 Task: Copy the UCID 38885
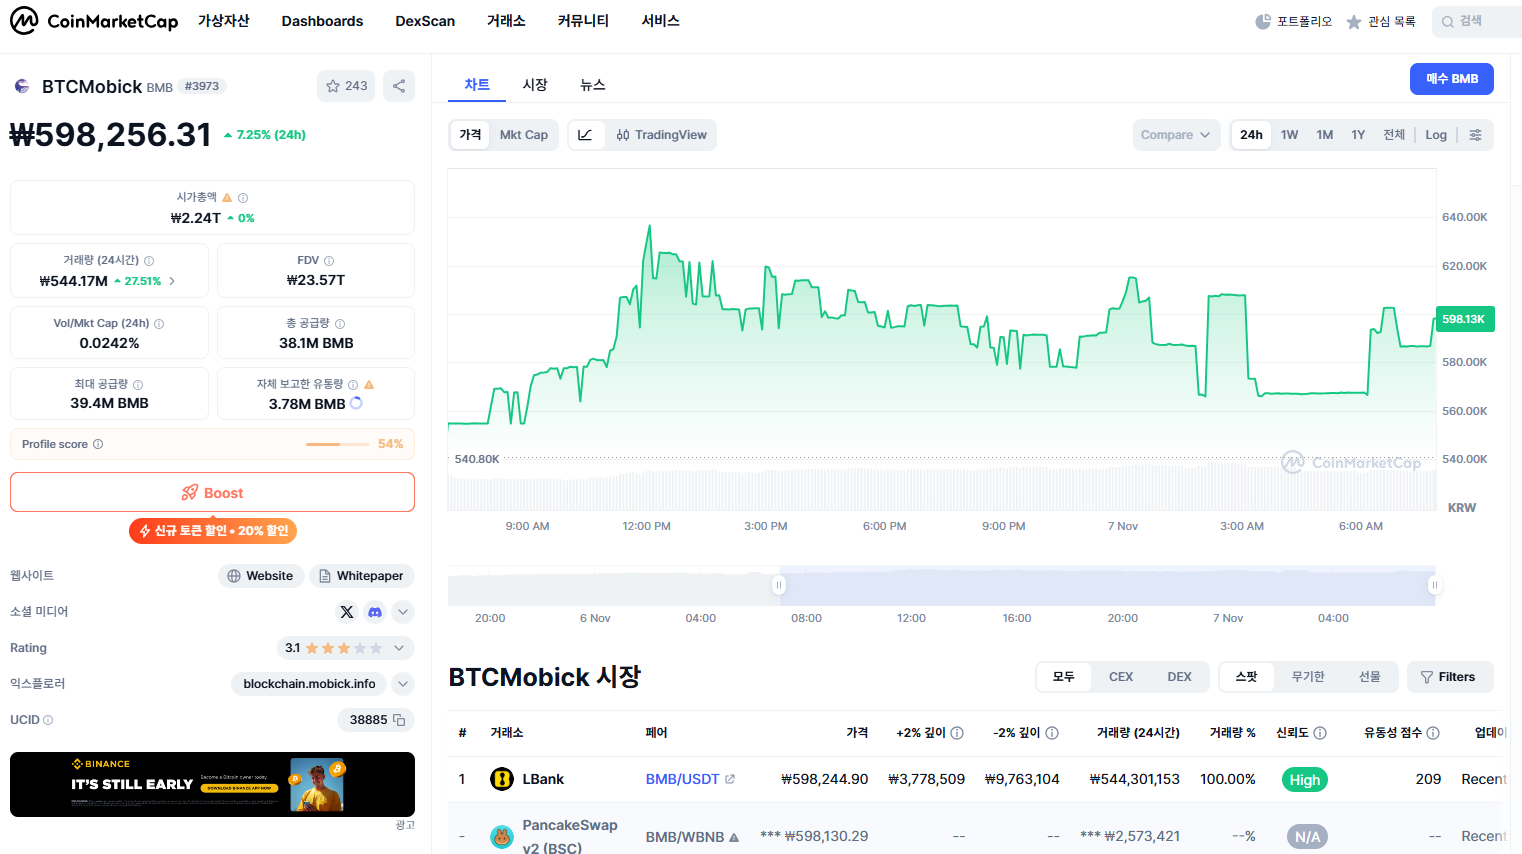point(399,720)
